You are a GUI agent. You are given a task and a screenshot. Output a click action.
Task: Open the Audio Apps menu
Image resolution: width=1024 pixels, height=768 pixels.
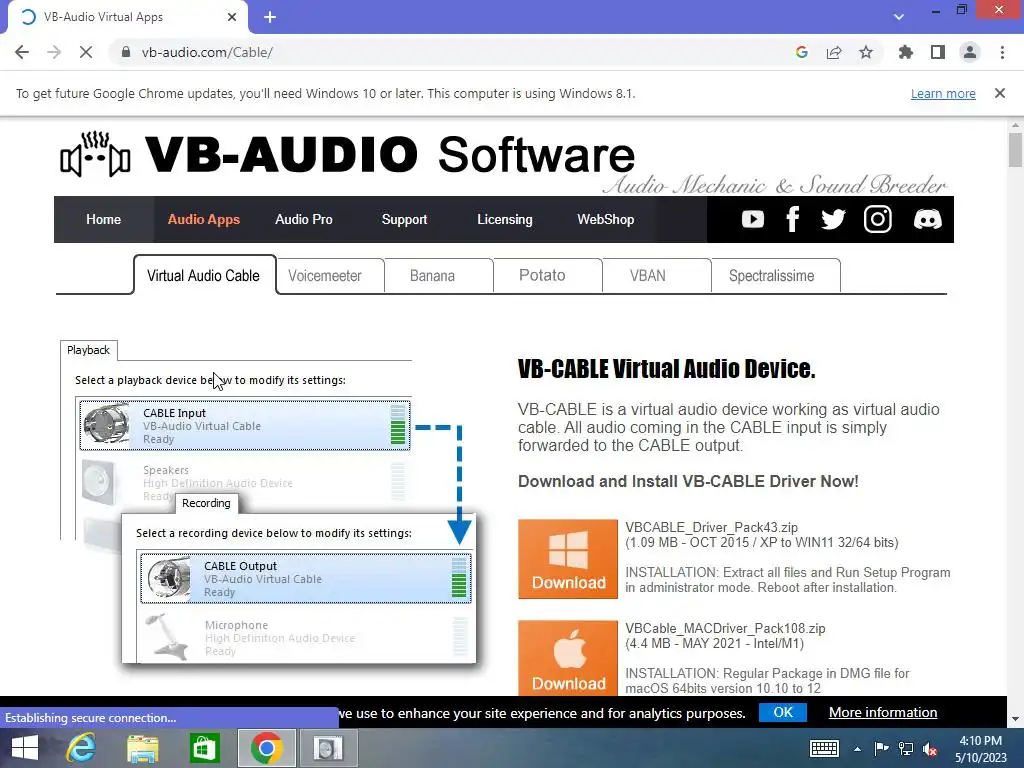click(x=204, y=219)
